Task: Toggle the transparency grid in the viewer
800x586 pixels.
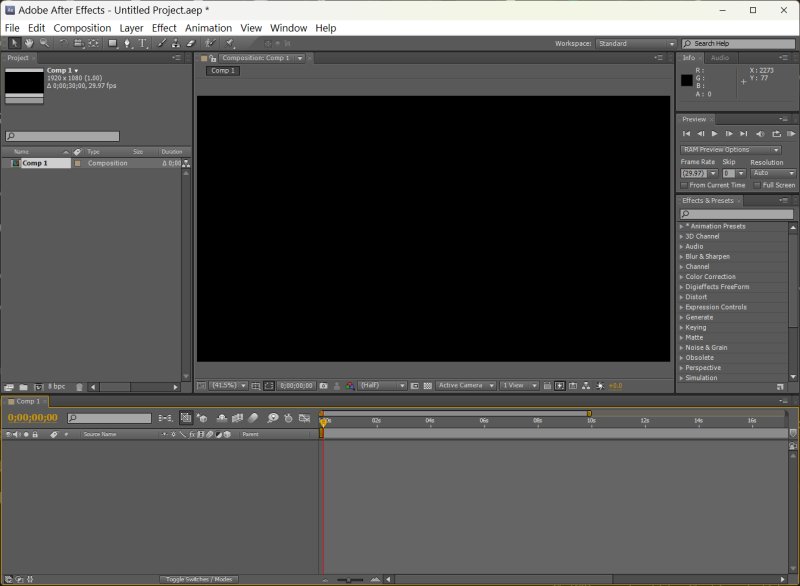Action: tap(427, 385)
